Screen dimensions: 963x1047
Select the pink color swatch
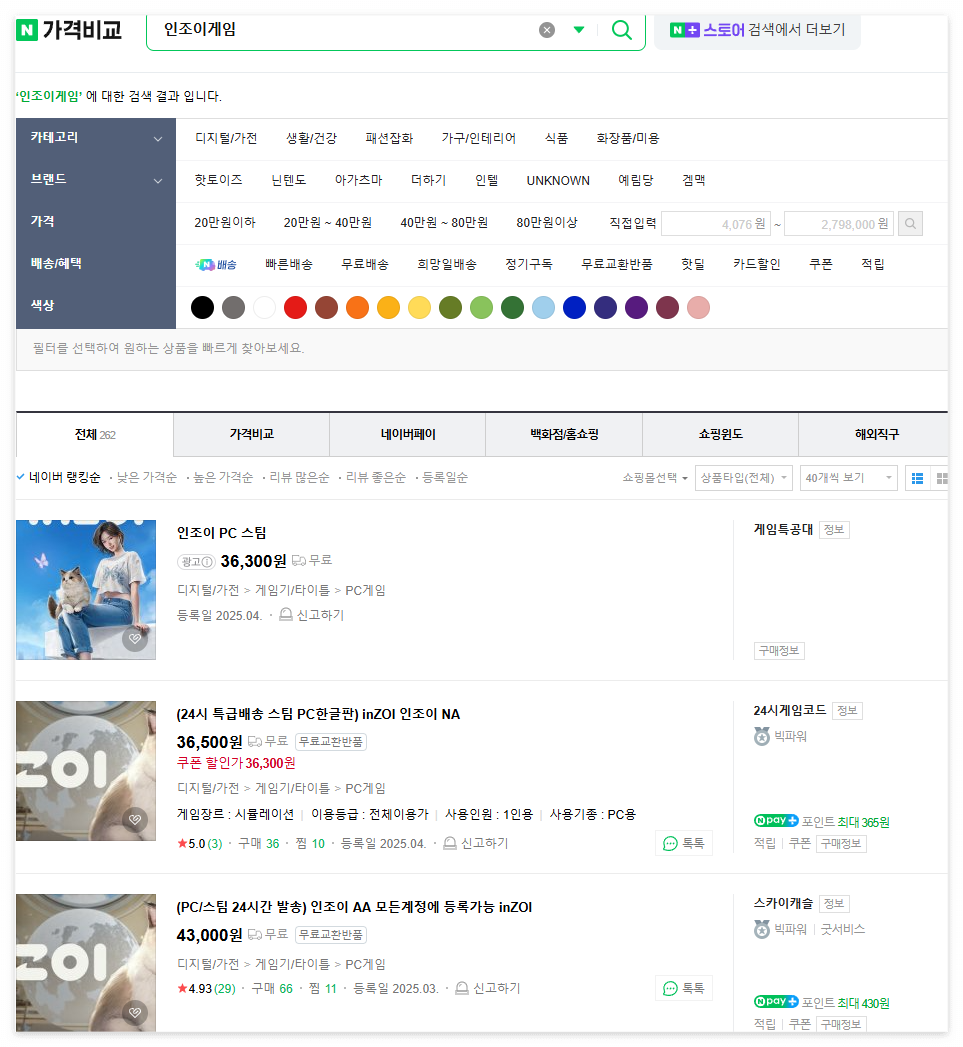(x=699, y=308)
